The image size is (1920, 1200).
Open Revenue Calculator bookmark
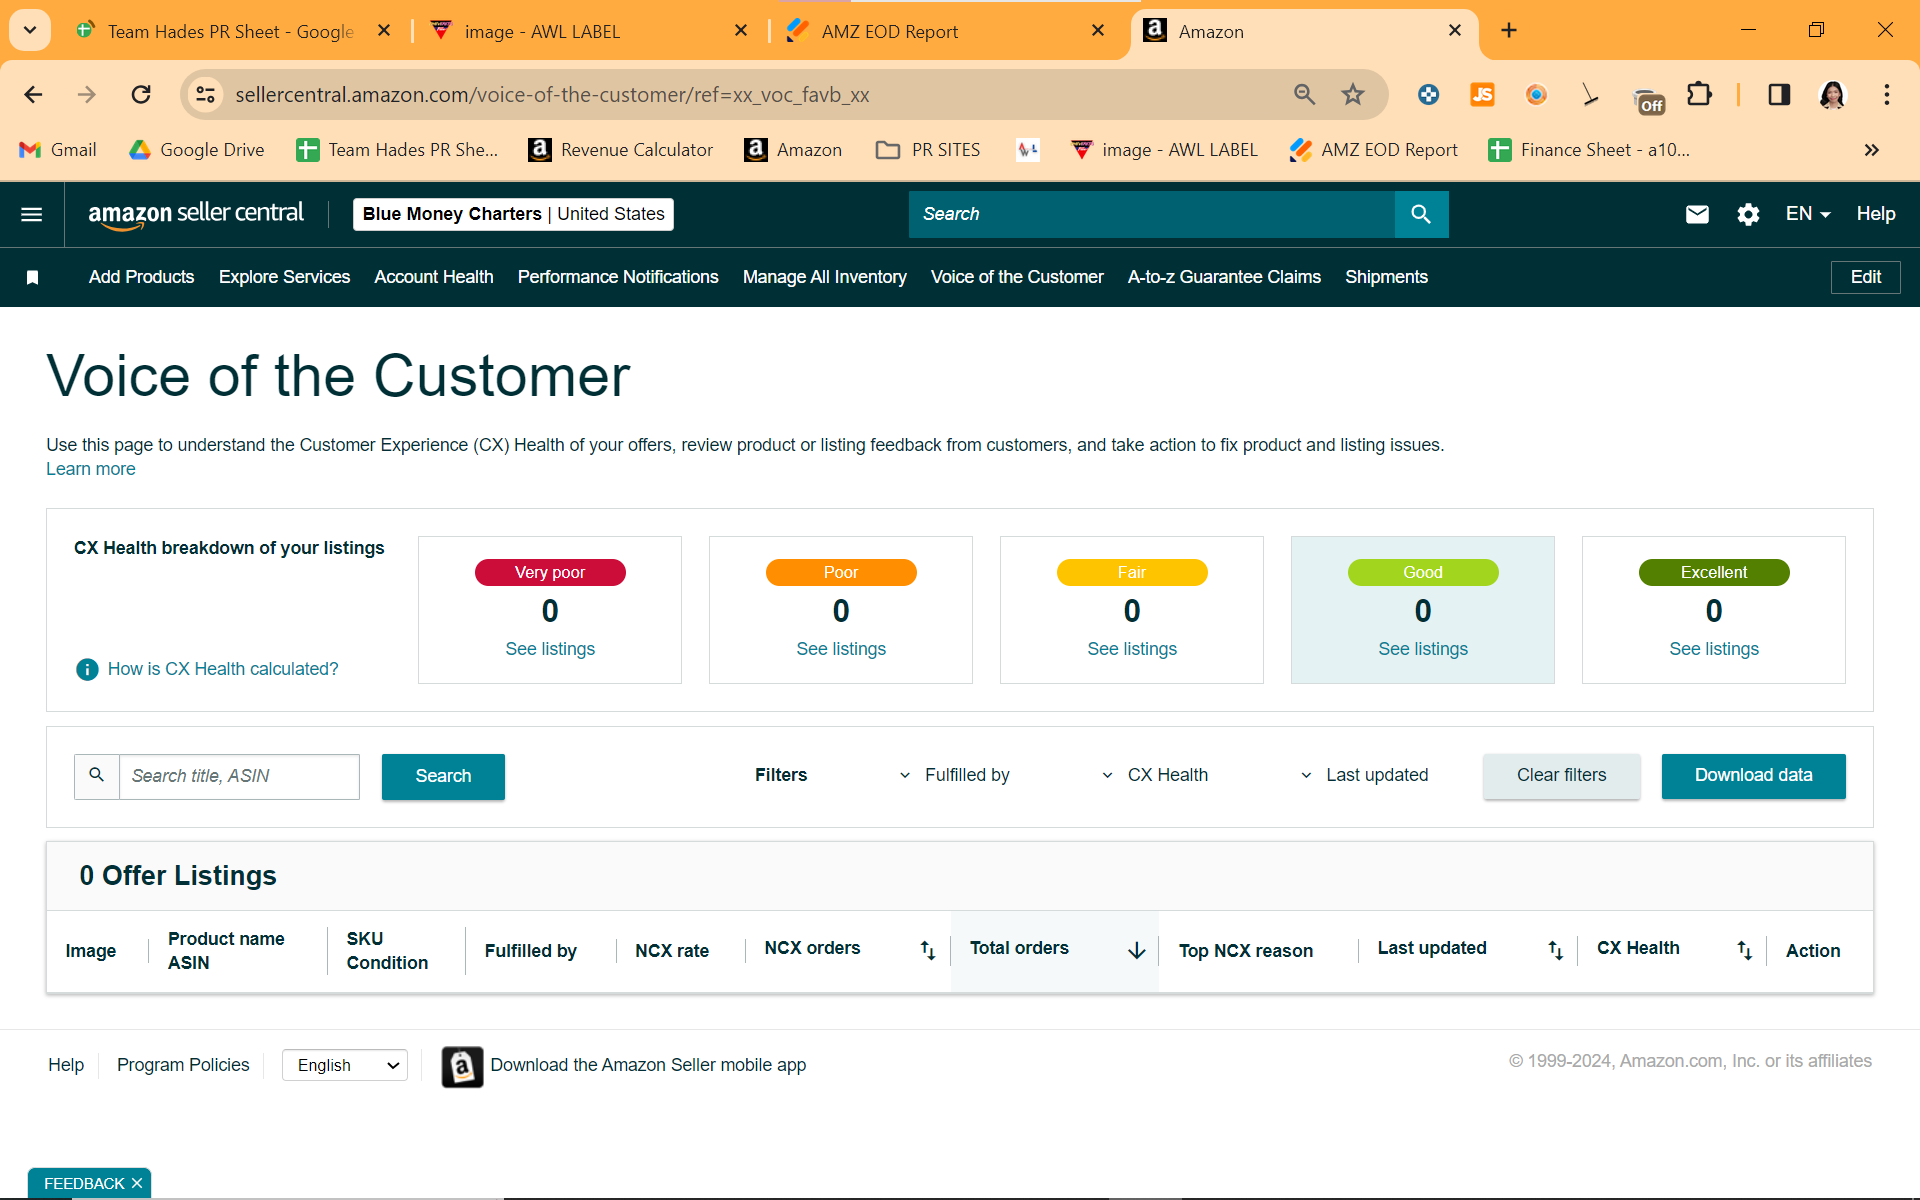[x=621, y=150]
